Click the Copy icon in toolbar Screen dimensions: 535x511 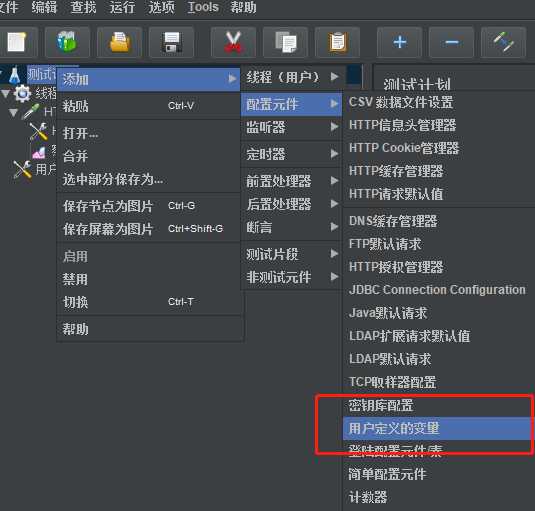coord(286,42)
